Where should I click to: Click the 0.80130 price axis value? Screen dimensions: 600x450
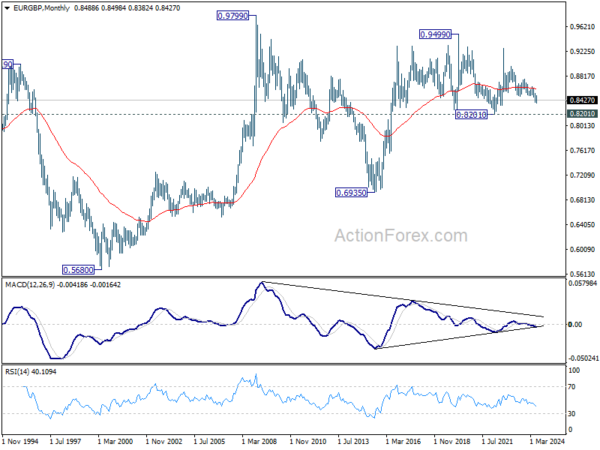coord(582,126)
